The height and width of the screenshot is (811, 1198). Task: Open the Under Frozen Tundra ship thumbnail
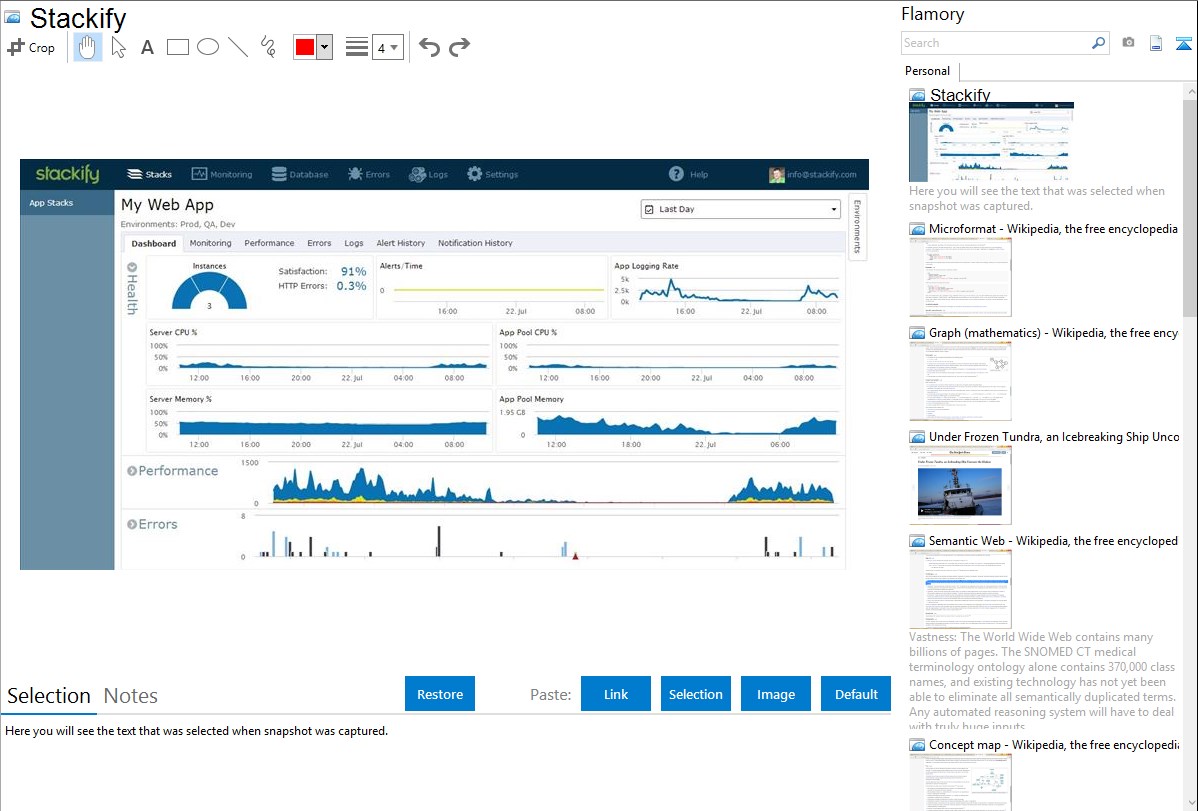(960, 485)
